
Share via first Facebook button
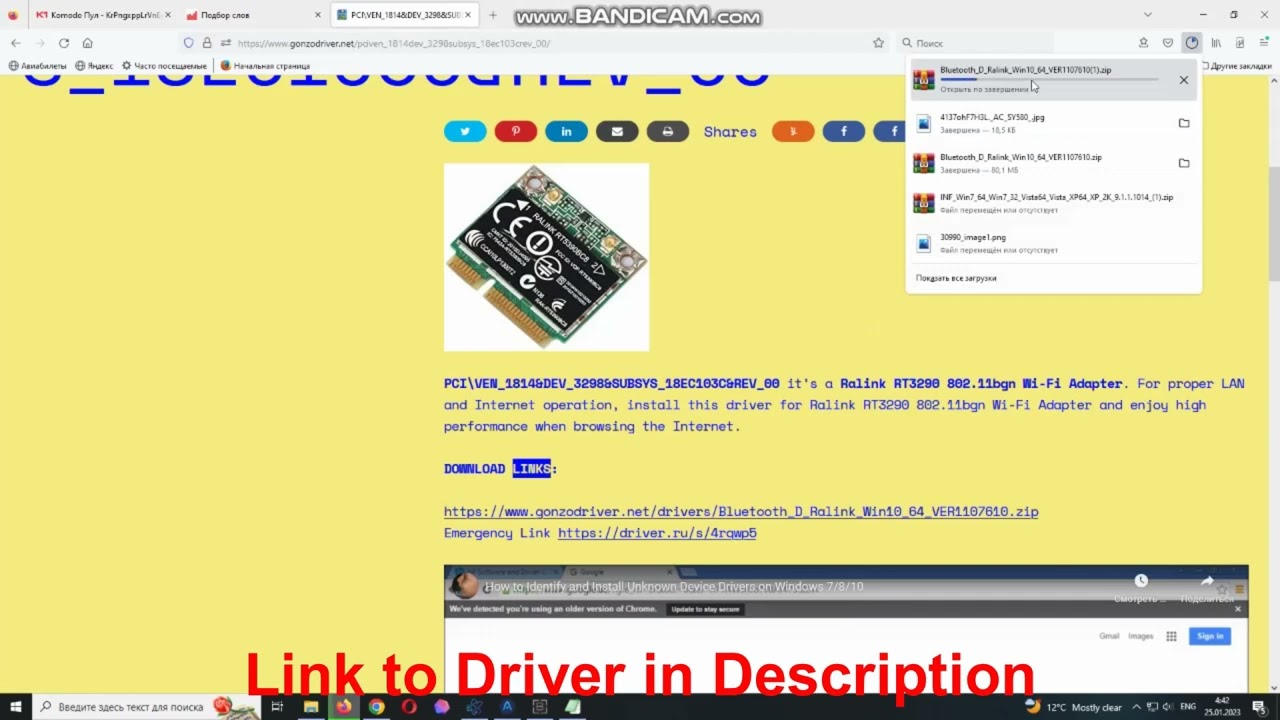pyautogui.click(x=844, y=131)
